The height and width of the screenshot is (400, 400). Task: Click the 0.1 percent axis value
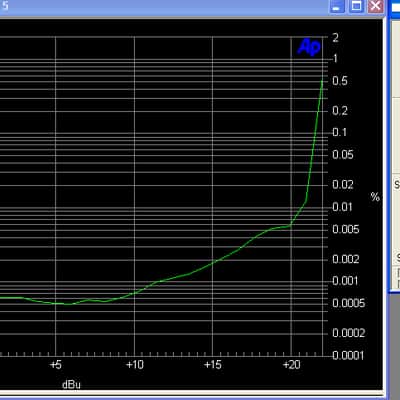[340, 132]
